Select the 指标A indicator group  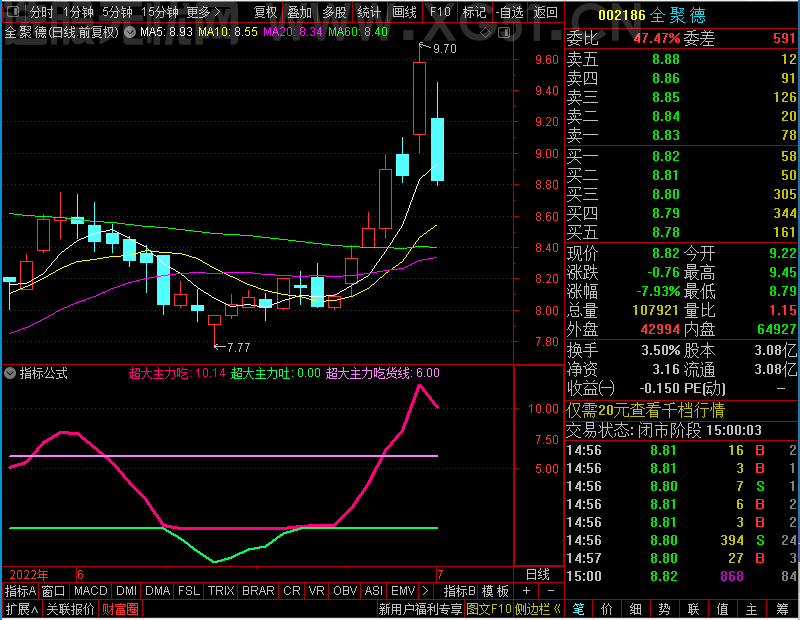[20, 591]
